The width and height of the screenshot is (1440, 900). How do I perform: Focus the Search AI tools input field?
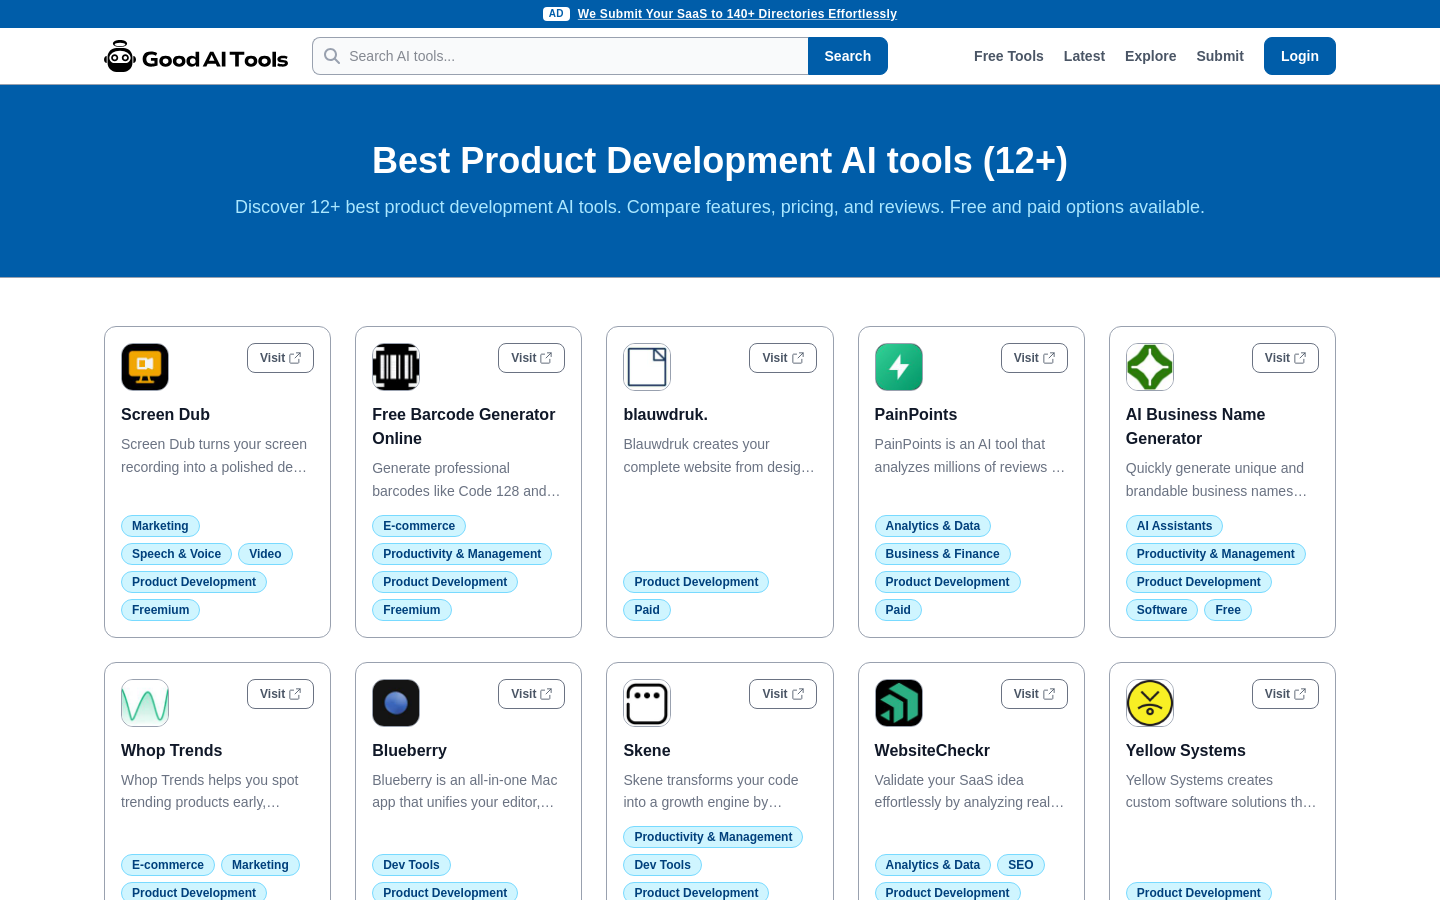pos(560,56)
